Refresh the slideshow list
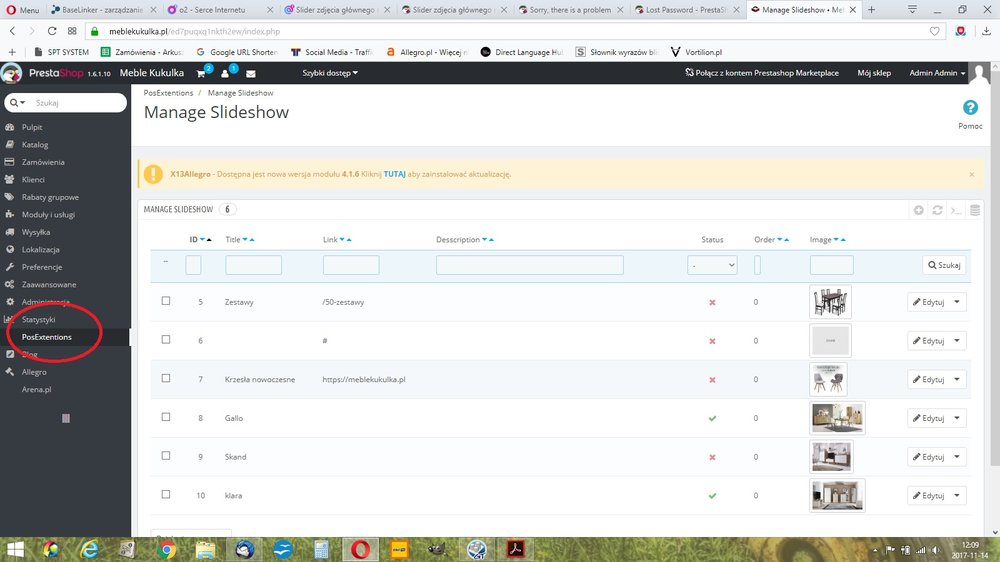Viewport: 1000px width, 562px height. coord(937,210)
